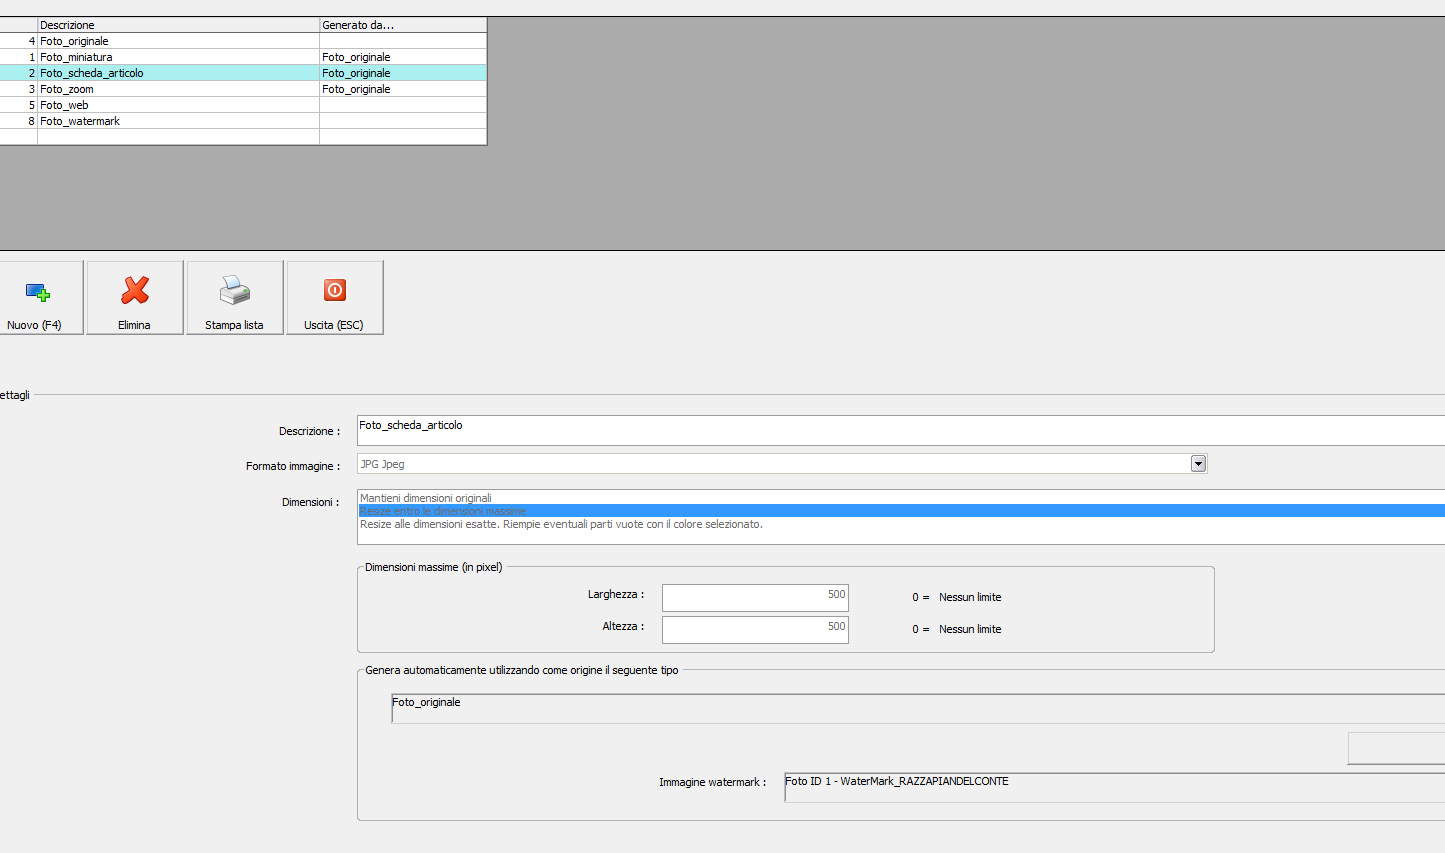Select the Foto_zoom row

(x=243, y=89)
